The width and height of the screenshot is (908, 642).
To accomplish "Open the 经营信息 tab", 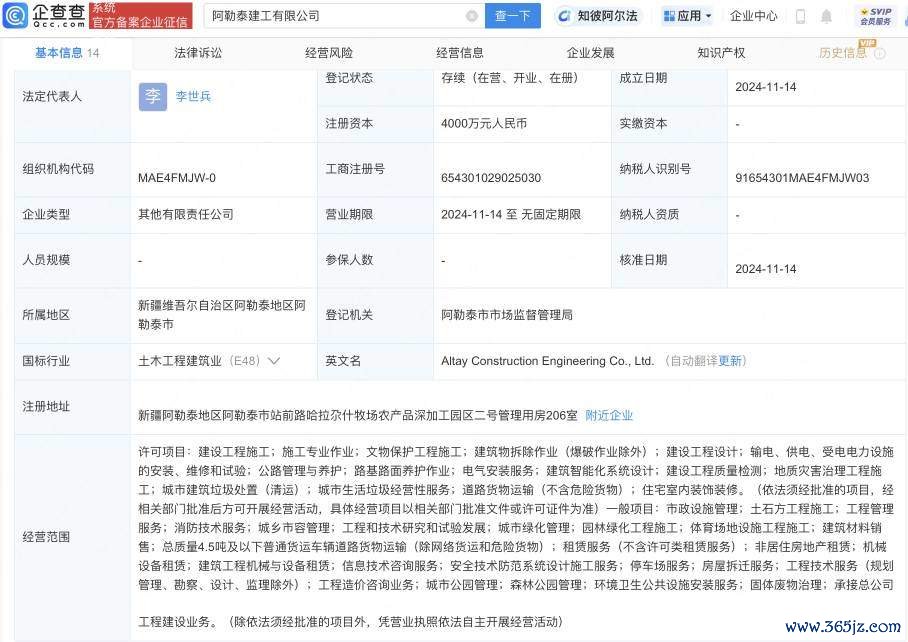I will tap(460, 53).
